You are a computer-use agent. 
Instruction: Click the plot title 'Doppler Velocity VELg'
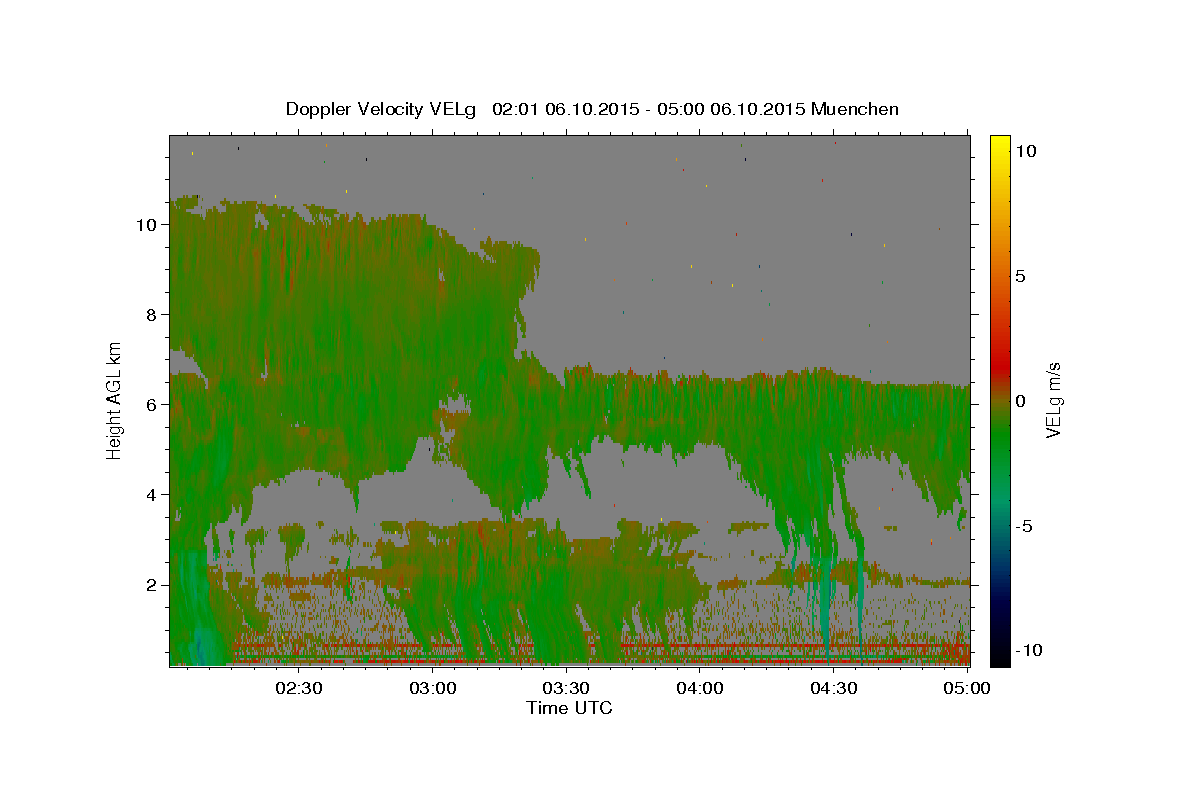382,109
